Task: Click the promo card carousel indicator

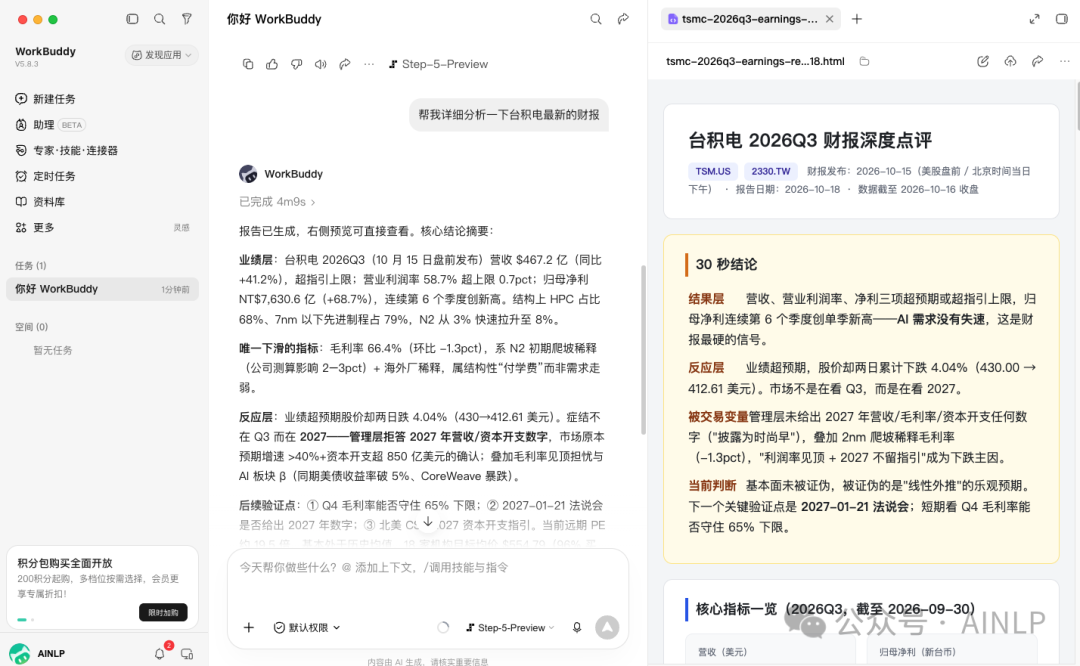Action: [25, 620]
